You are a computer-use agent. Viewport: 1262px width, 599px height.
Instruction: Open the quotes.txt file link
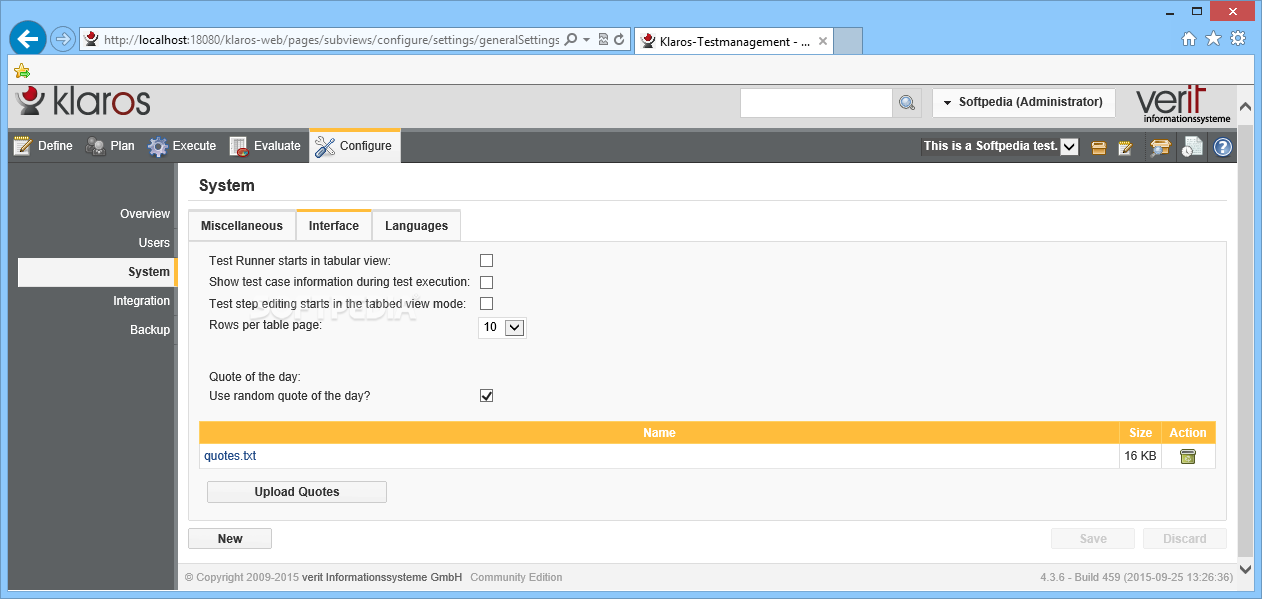click(230, 456)
